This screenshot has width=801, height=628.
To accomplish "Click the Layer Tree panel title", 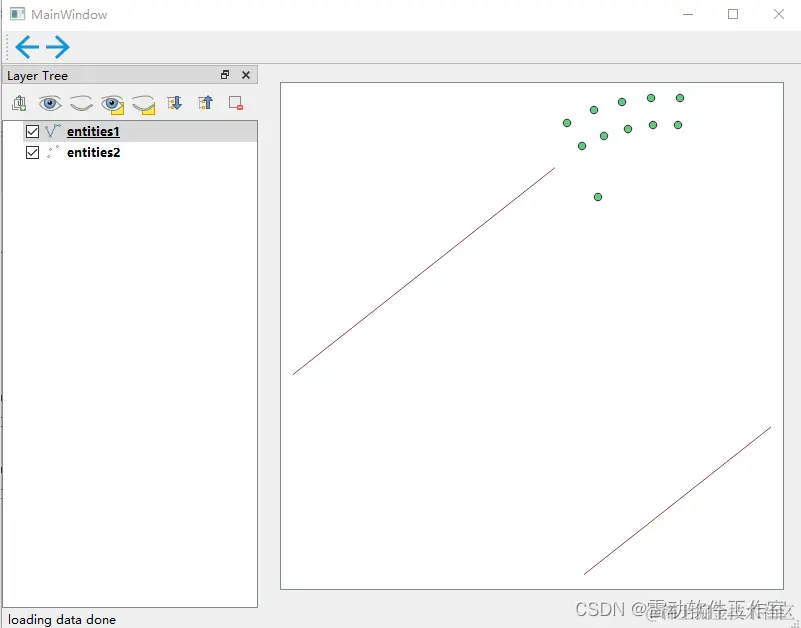I will [x=37, y=76].
